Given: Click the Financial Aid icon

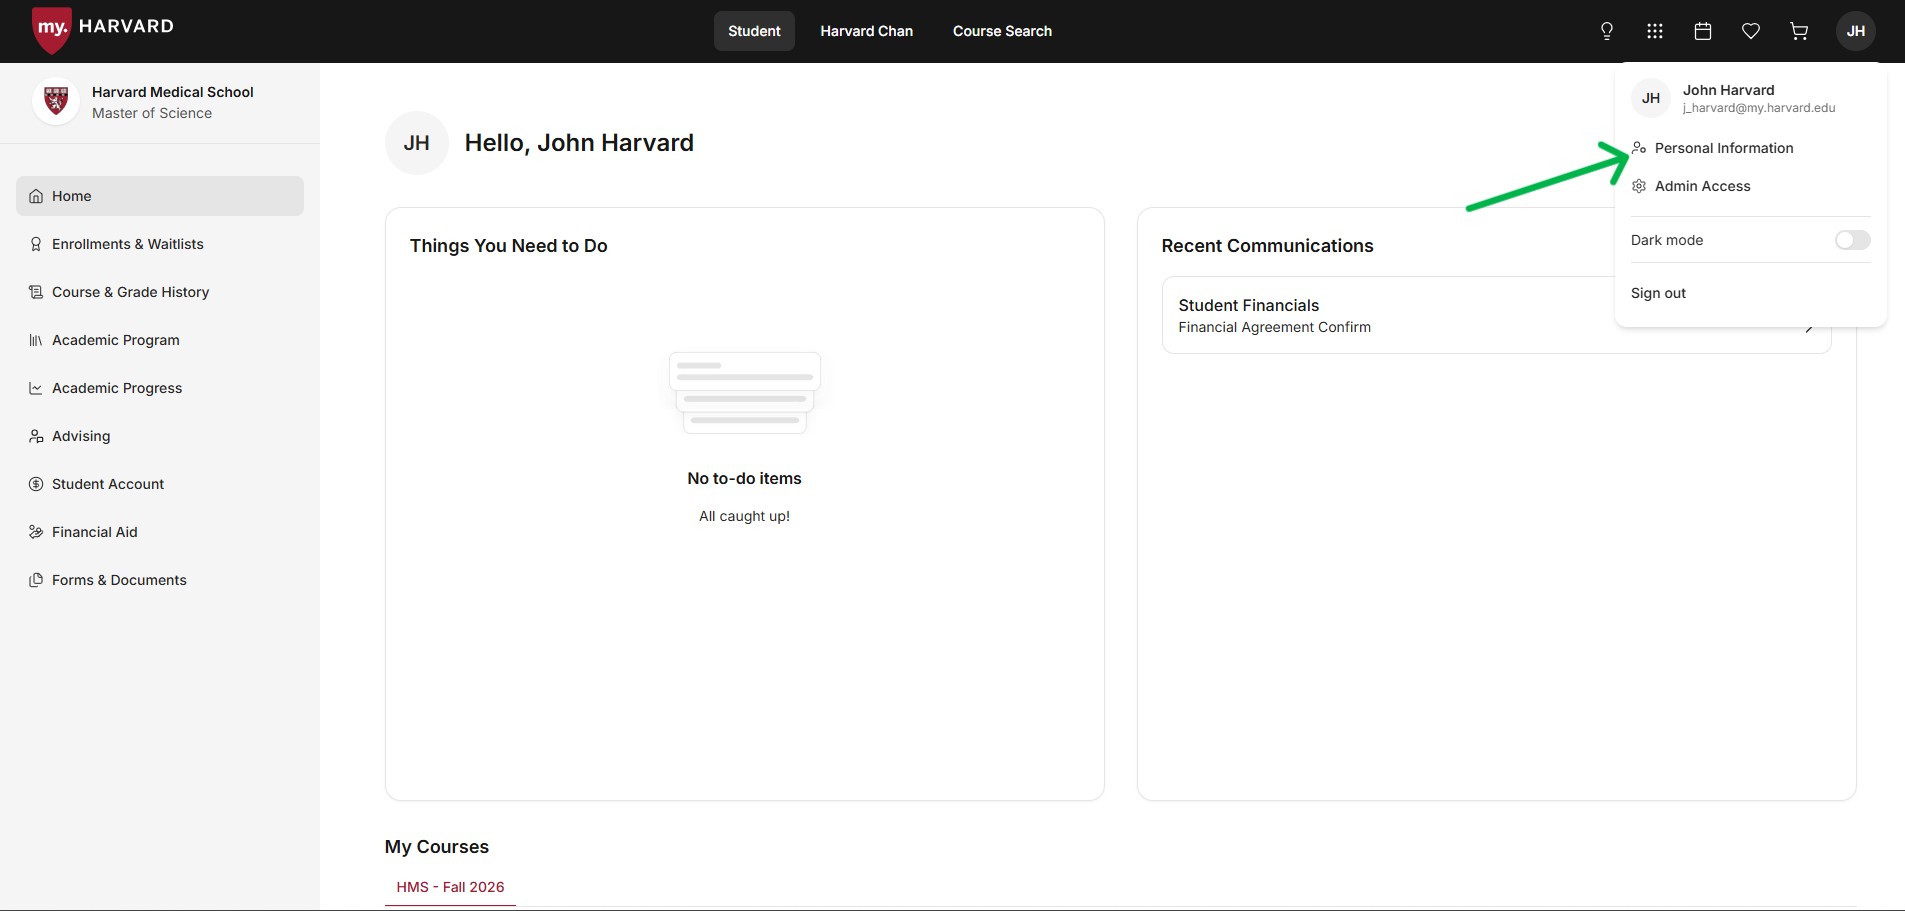Looking at the screenshot, I should [36, 532].
